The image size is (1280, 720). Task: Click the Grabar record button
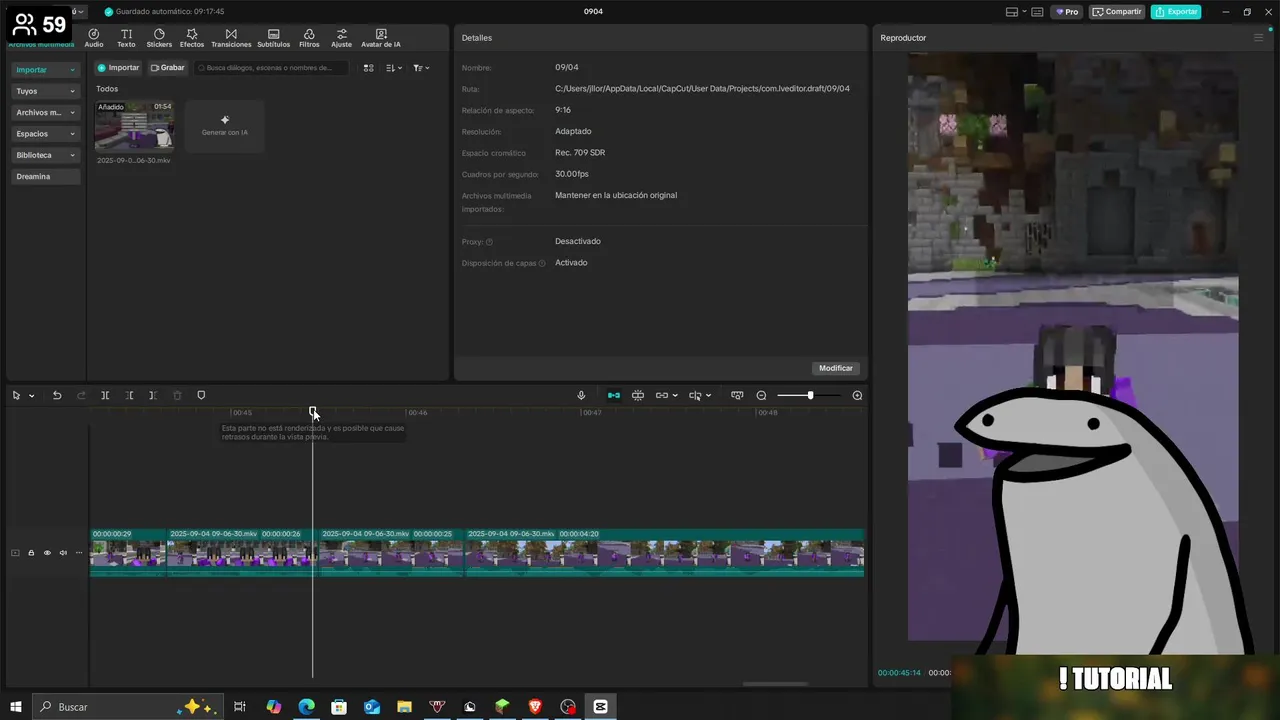(168, 68)
